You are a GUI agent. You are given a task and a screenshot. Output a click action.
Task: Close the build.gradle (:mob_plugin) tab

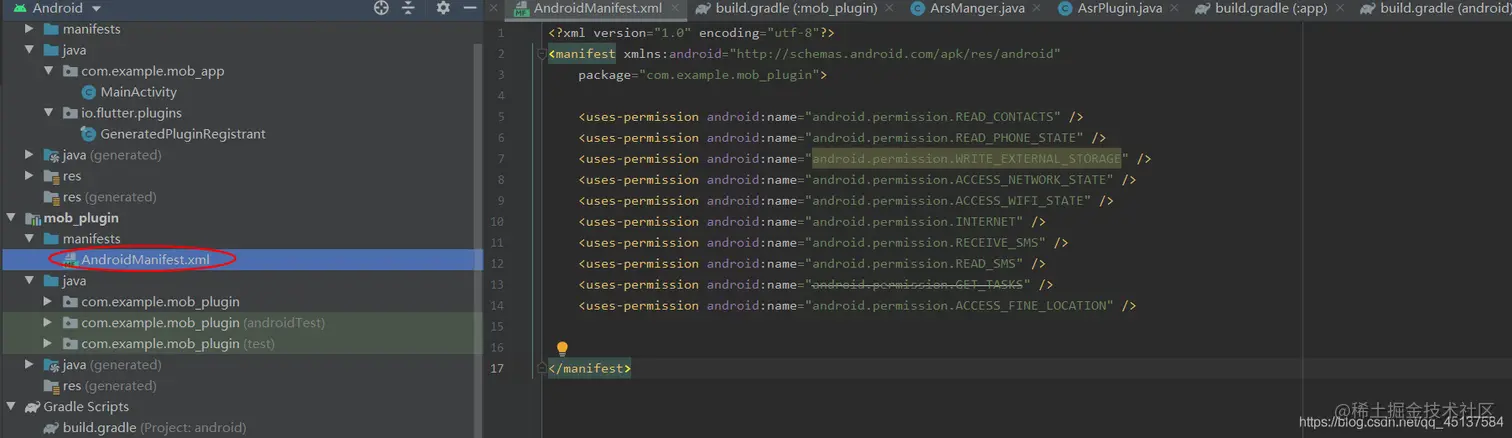pyautogui.click(x=889, y=8)
